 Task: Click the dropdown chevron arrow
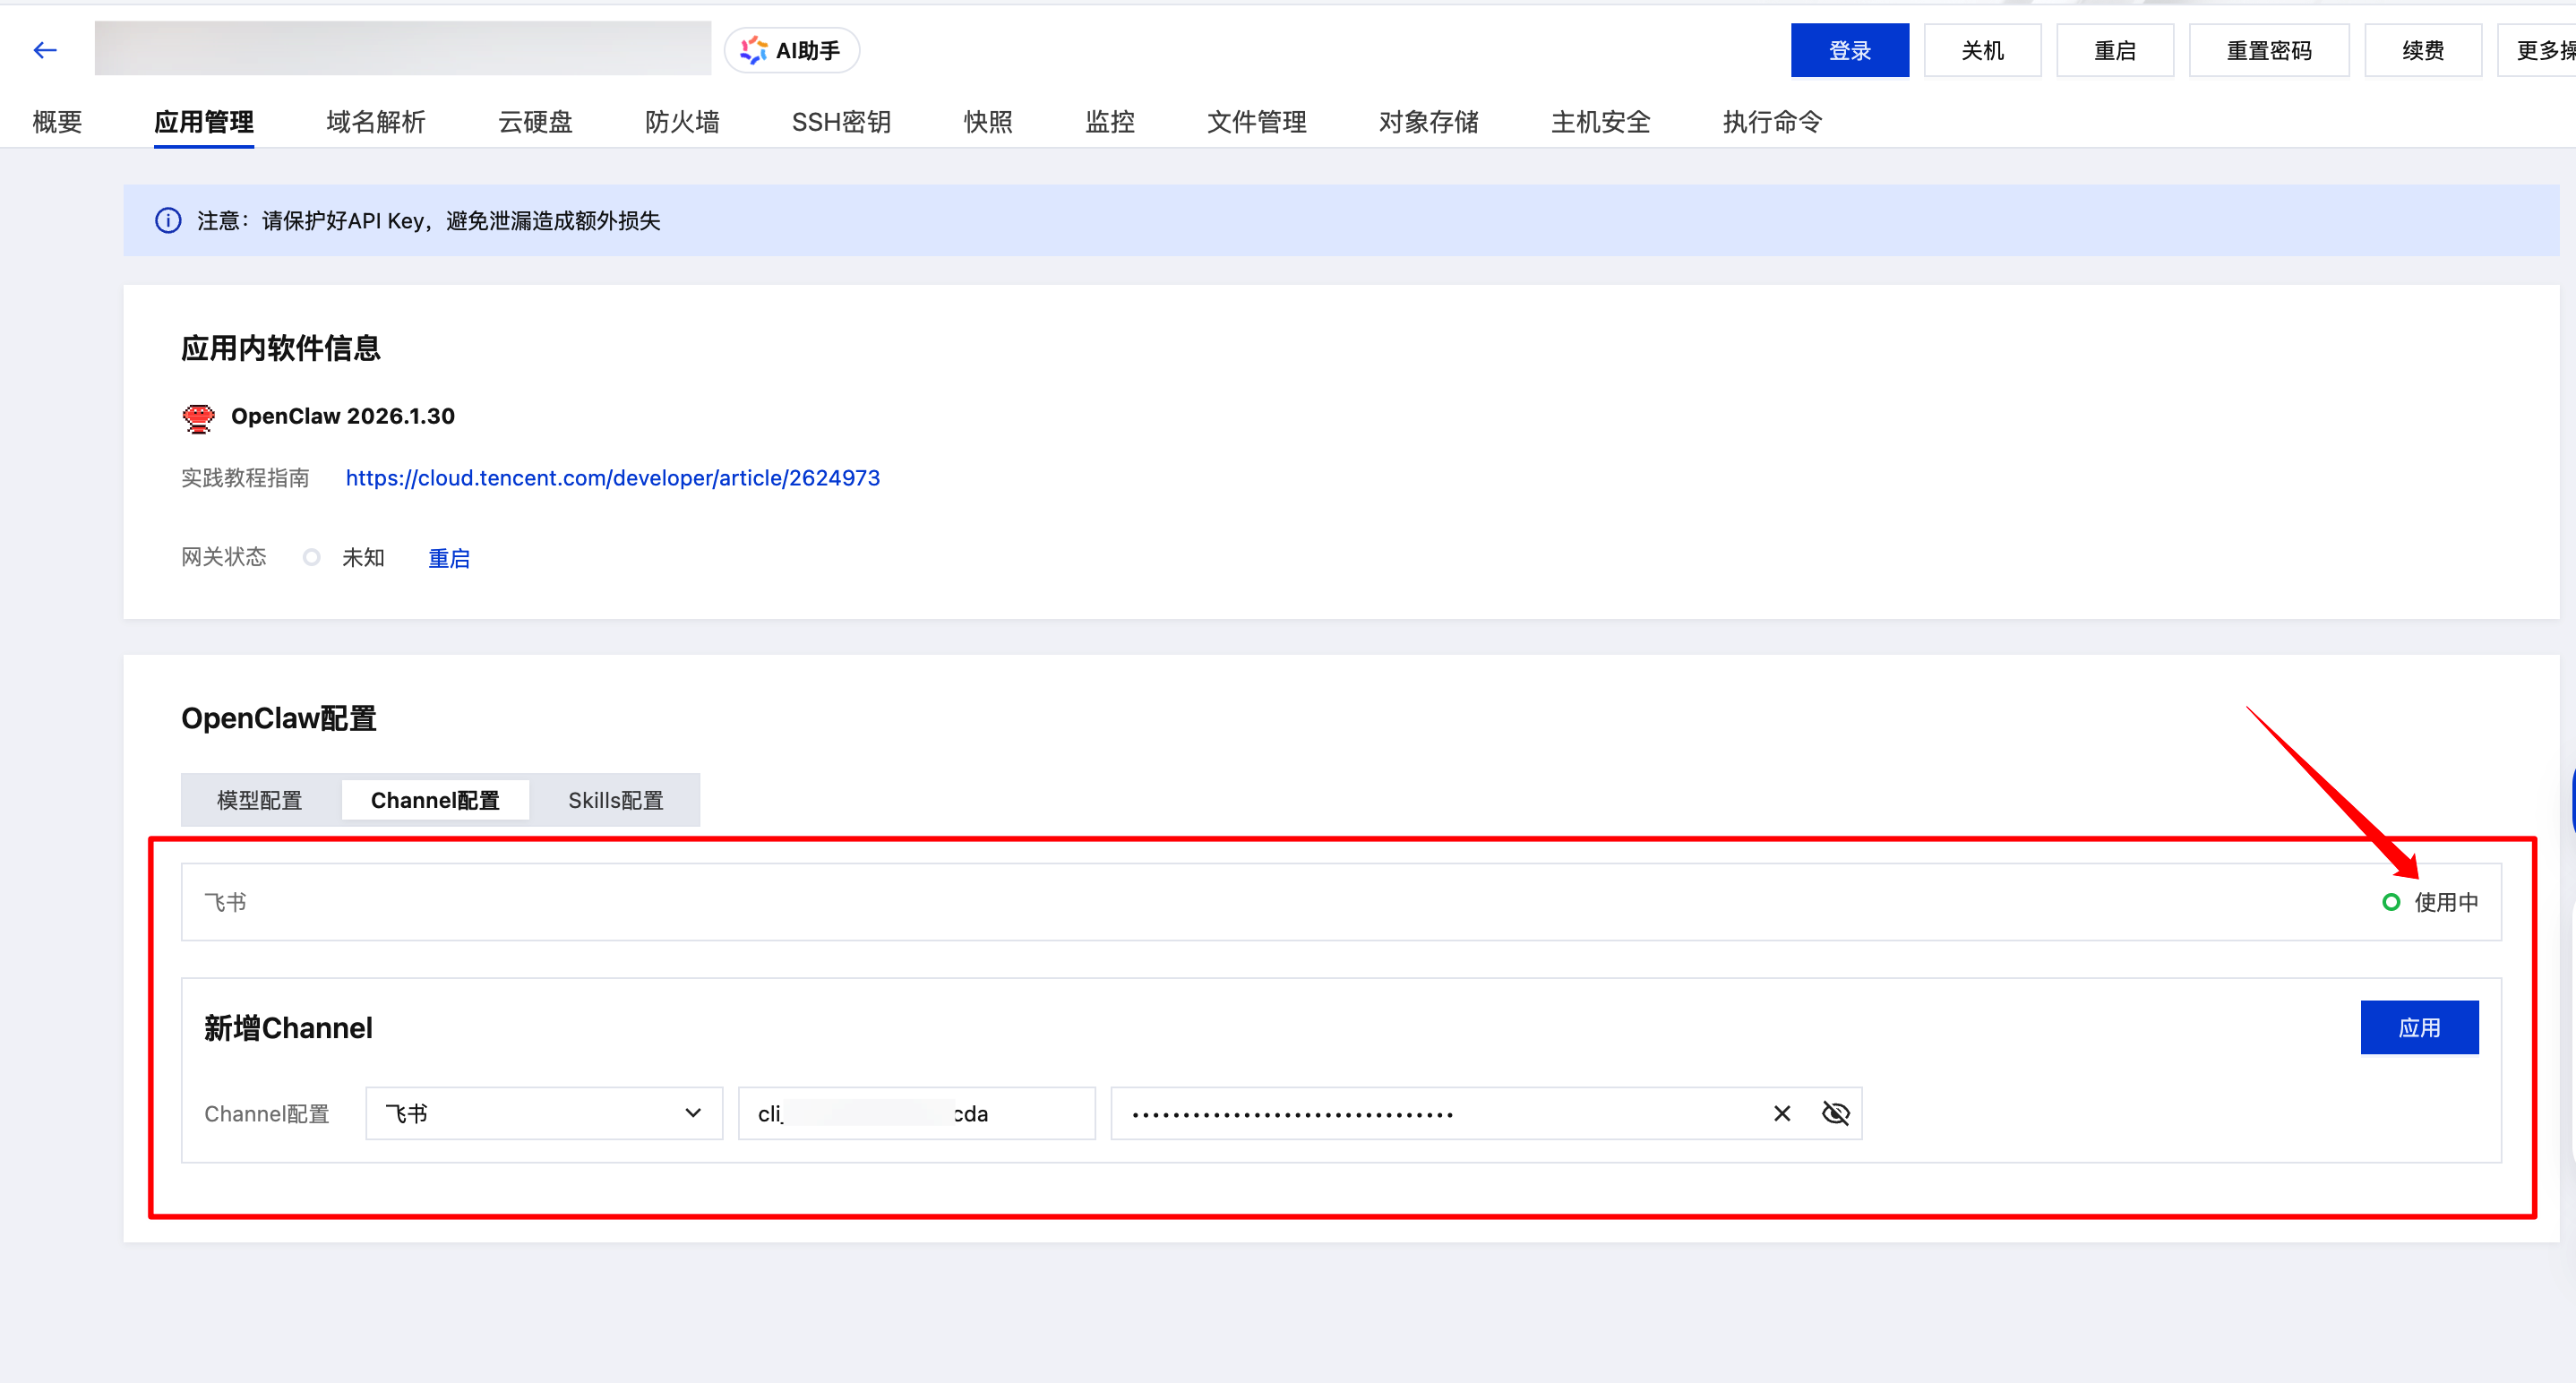pos(692,1113)
